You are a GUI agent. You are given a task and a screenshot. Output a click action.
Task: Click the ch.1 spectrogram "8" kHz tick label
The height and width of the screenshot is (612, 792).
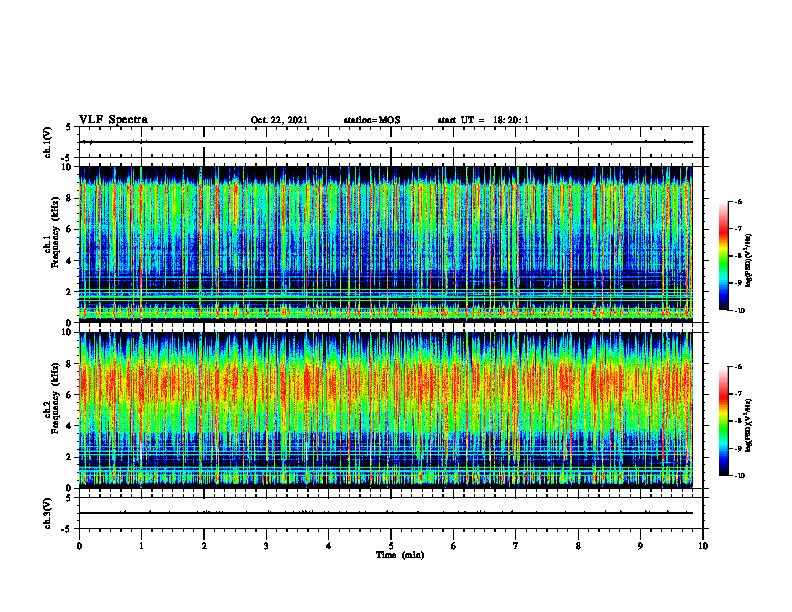pos(68,198)
